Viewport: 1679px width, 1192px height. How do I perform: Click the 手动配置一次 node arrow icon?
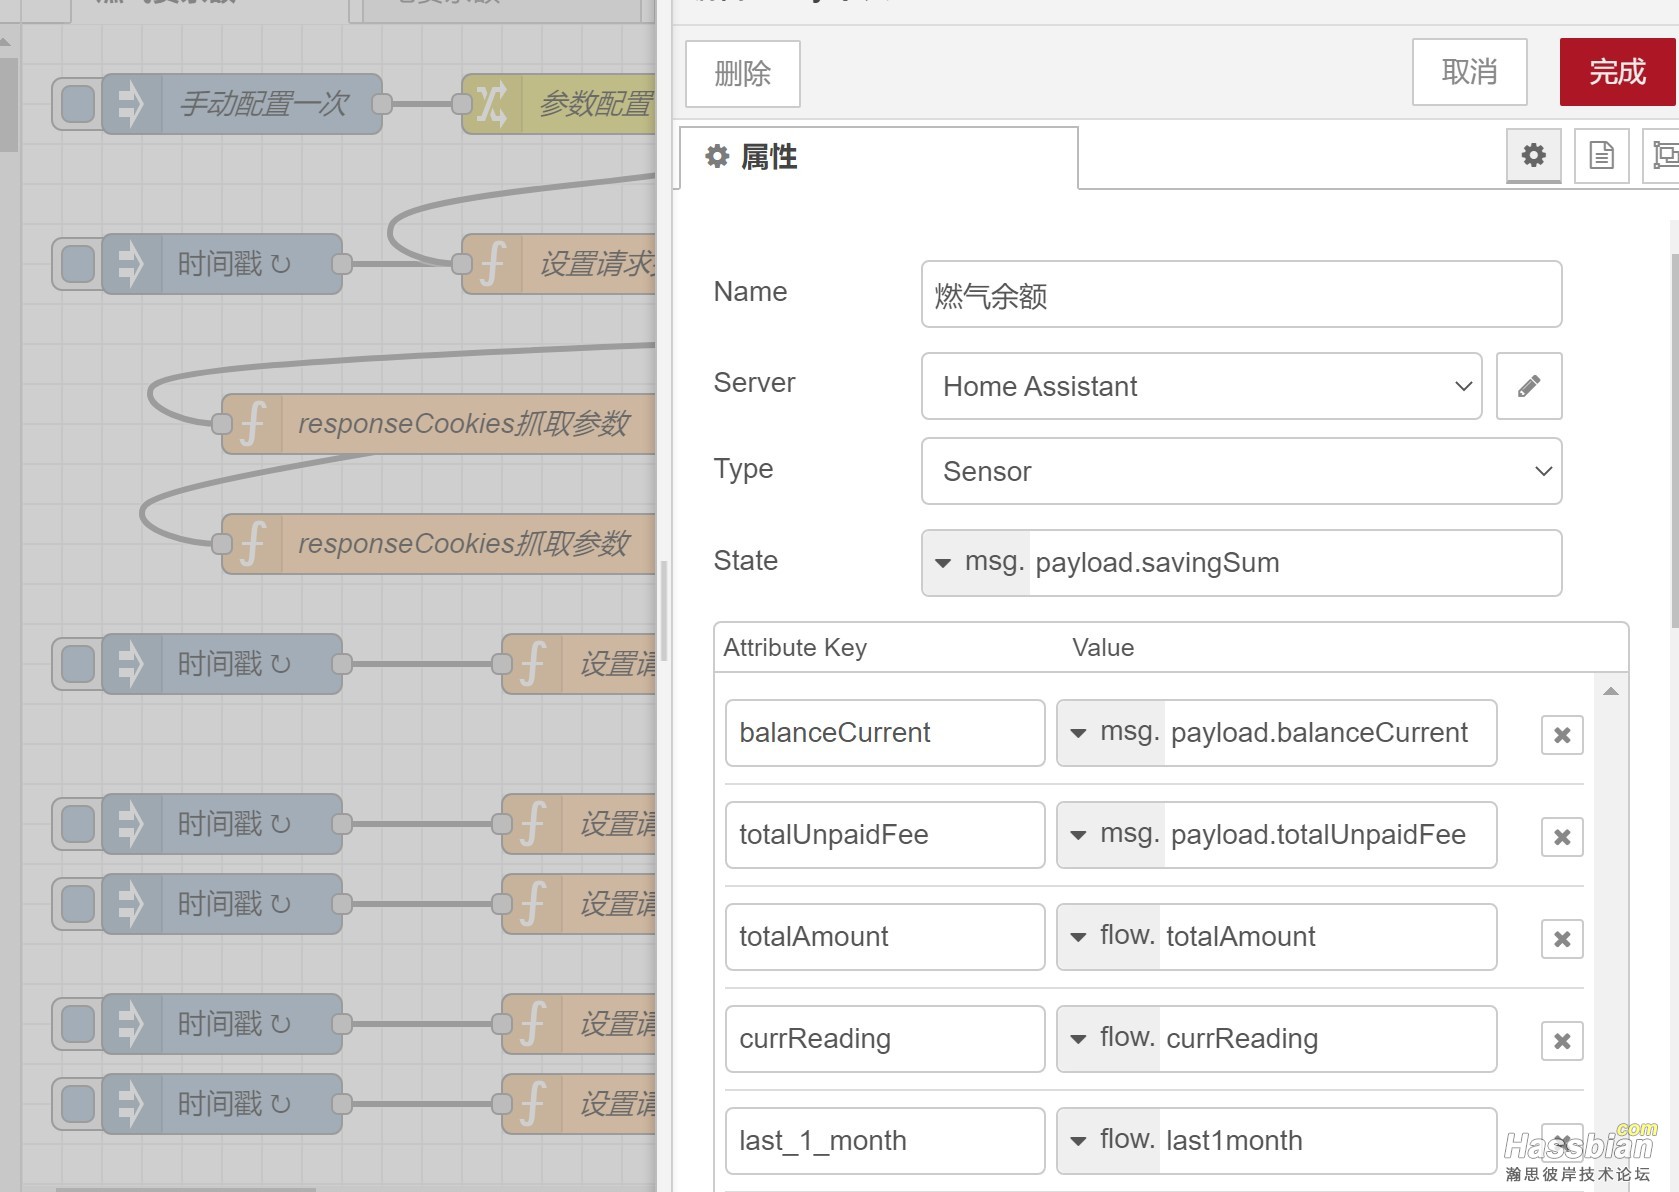pos(131,104)
